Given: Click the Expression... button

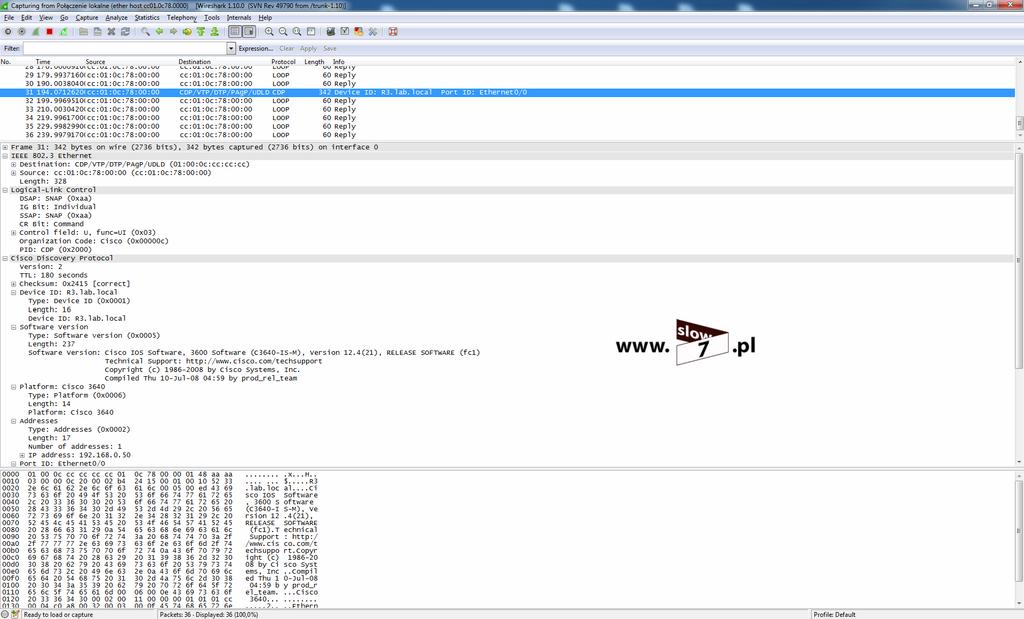Looking at the screenshot, I should point(255,48).
